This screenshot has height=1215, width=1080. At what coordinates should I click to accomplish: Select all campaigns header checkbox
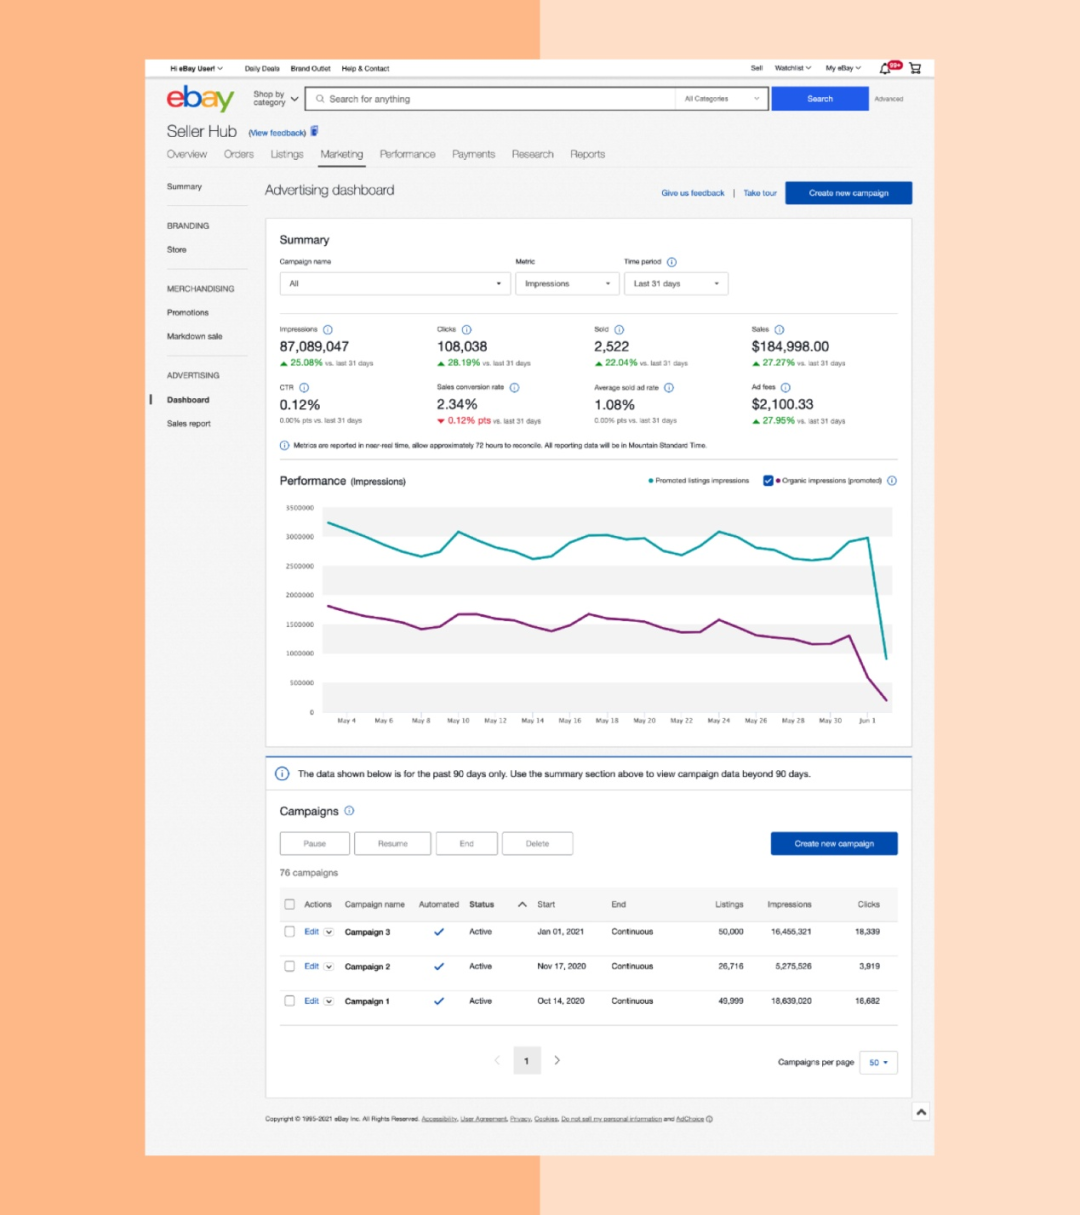pos(290,904)
